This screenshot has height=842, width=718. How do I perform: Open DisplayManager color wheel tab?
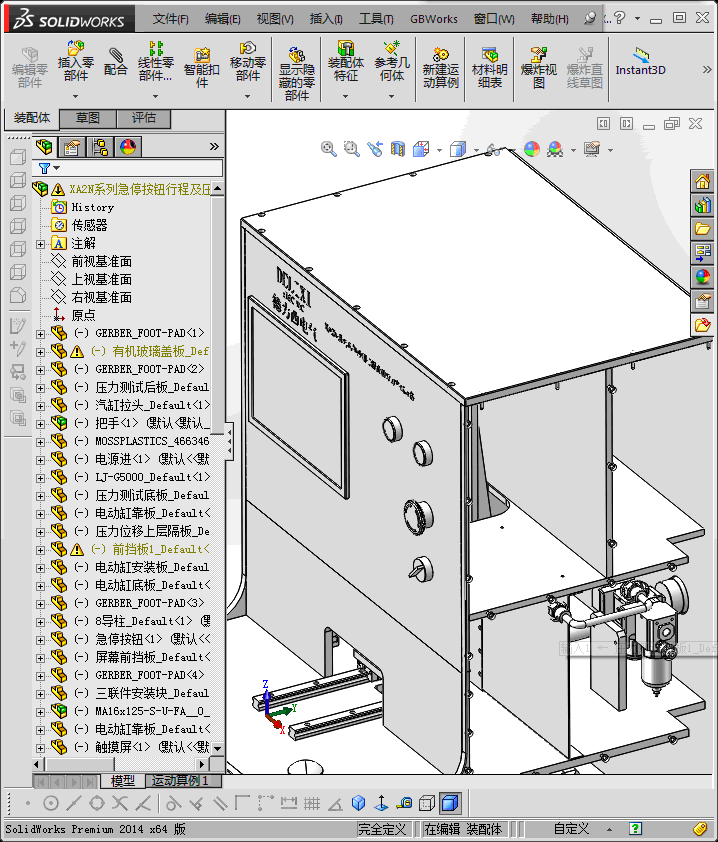128,147
